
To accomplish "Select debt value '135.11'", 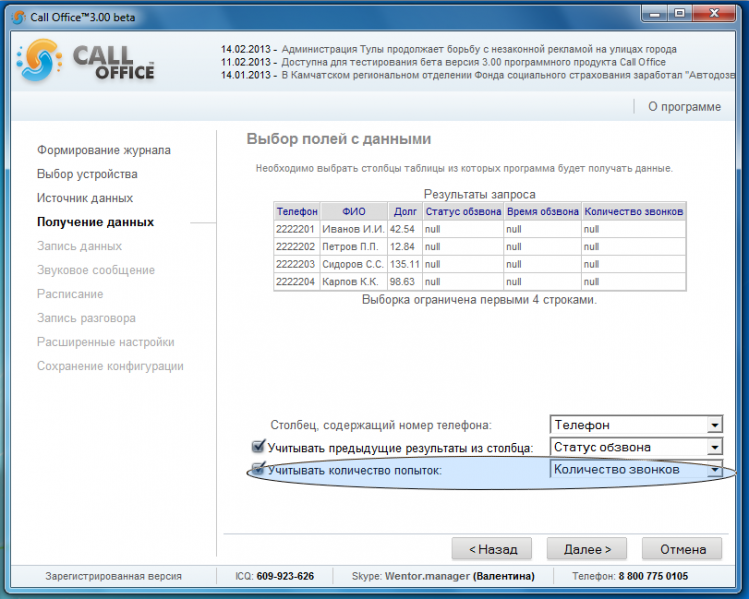I will 405,264.
